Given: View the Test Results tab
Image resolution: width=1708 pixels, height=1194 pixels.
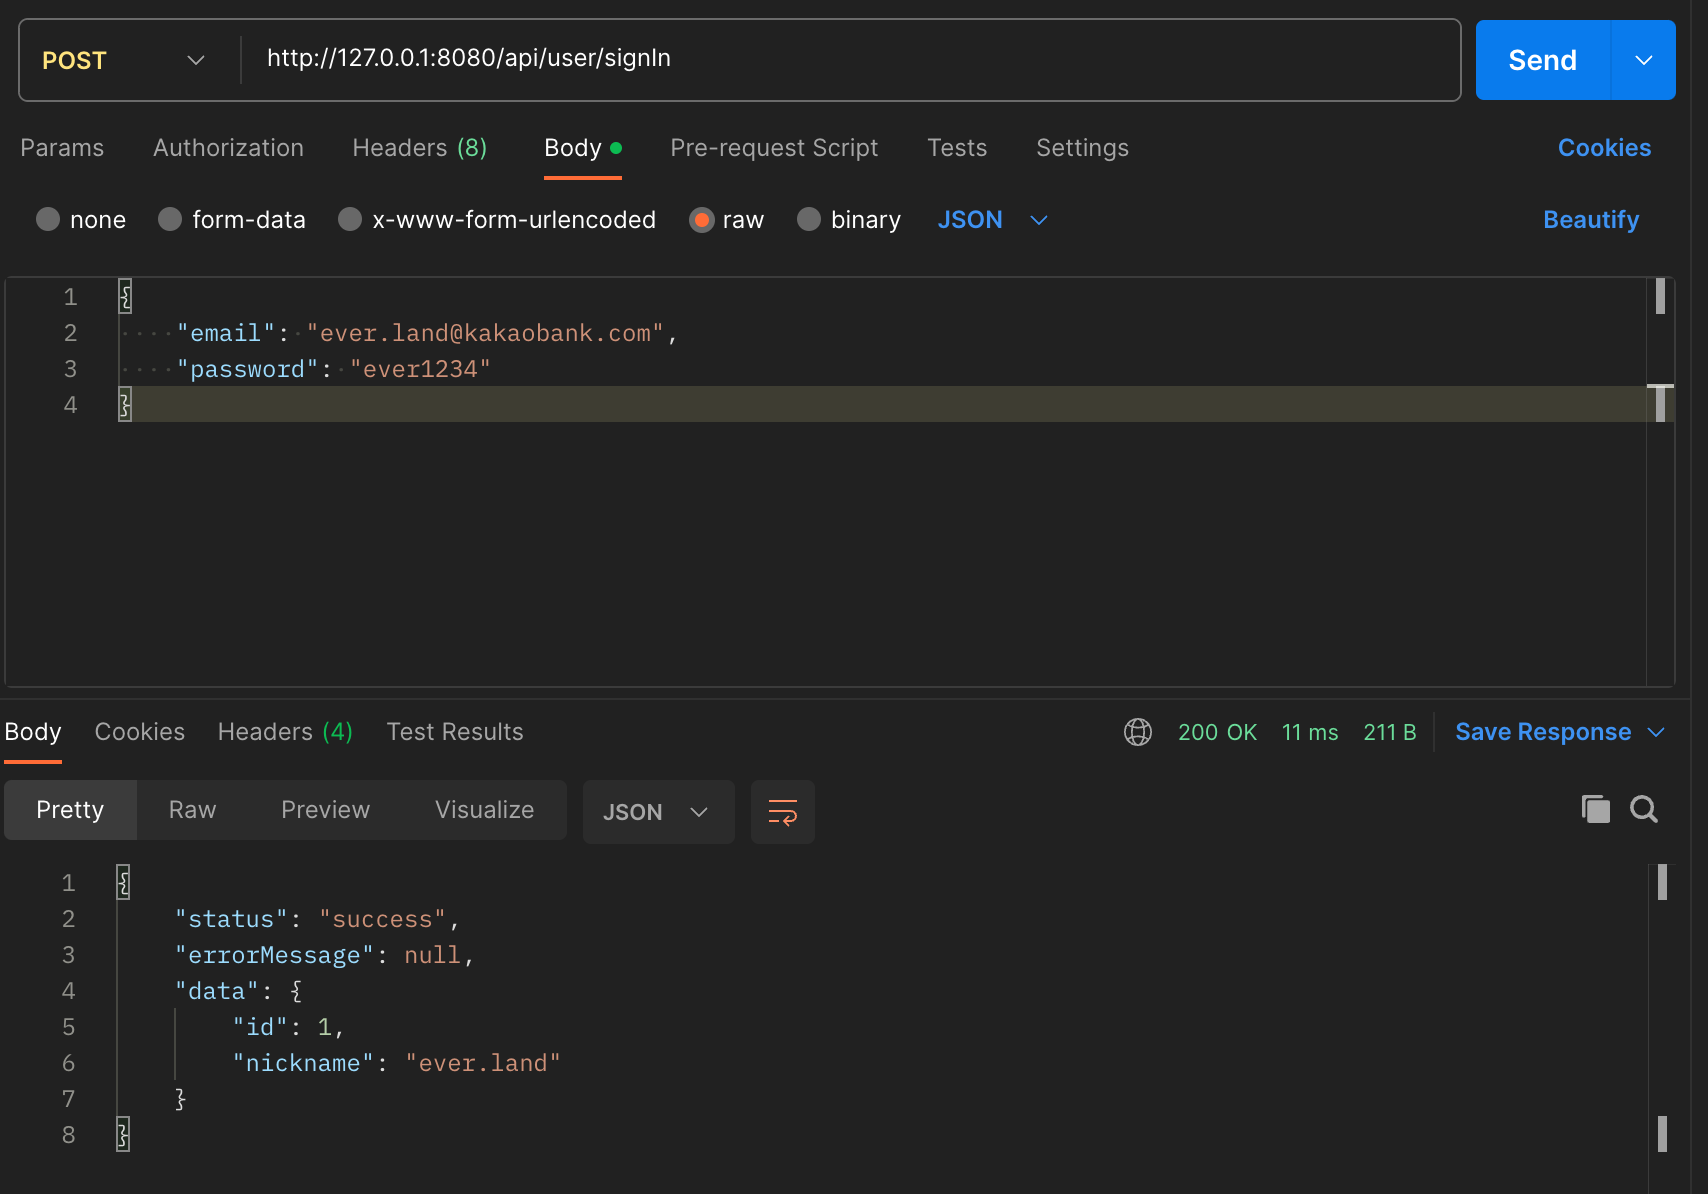Looking at the screenshot, I should tap(455, 732).
